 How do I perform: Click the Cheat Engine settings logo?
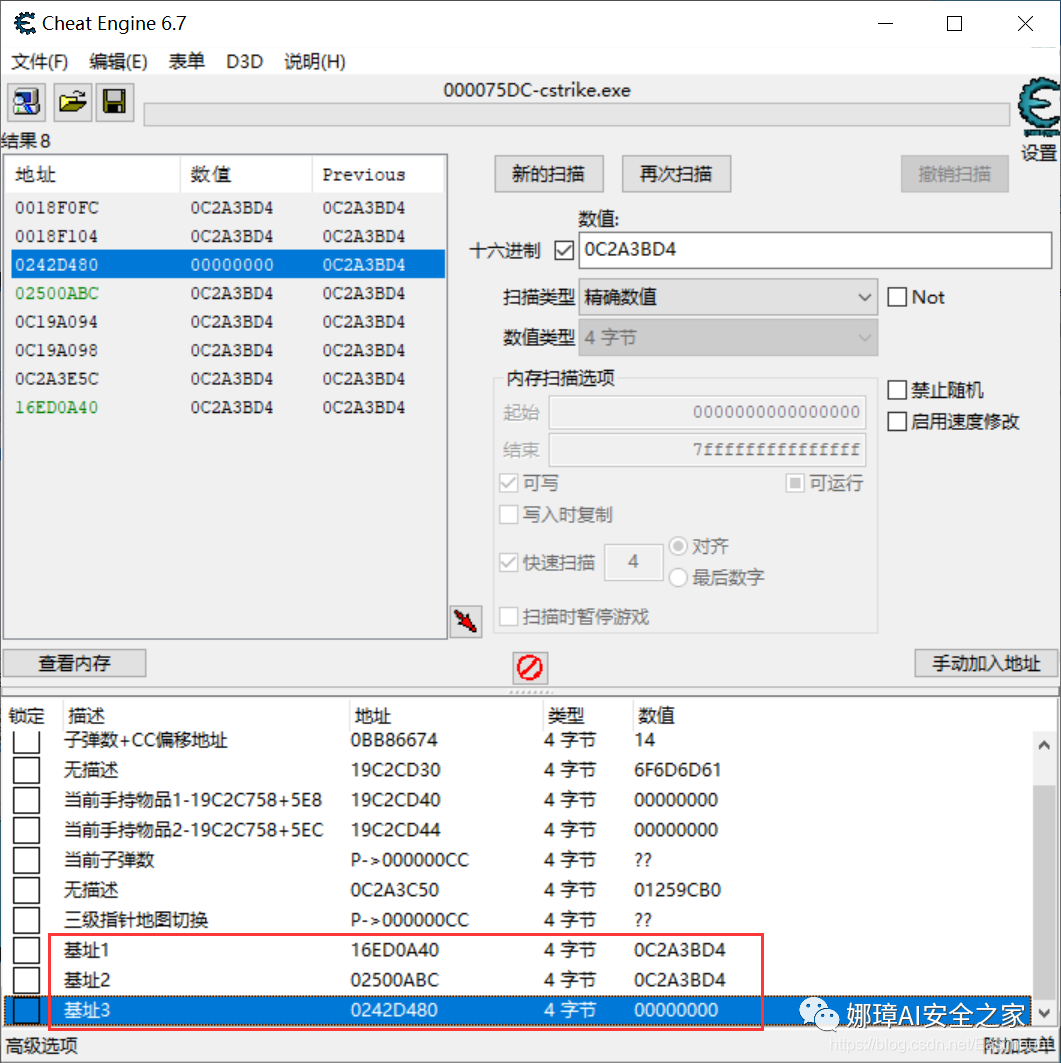pyautogui.click(x=1039, y=108)
